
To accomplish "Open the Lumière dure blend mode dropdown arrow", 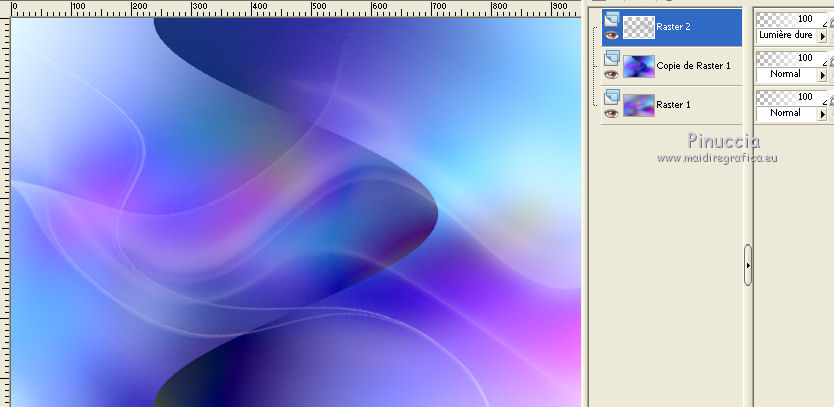I will [822, 36].
